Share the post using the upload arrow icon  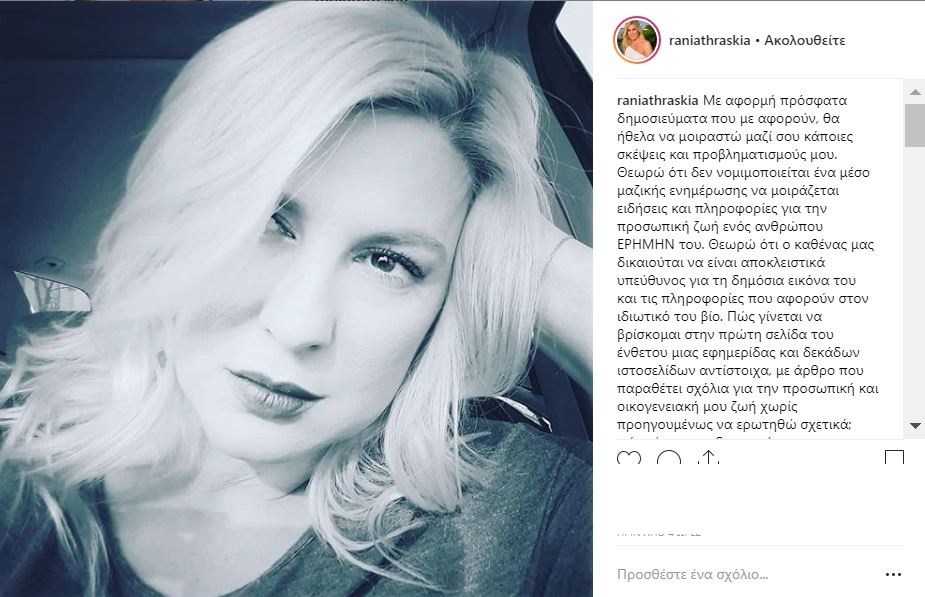(707, 457)
